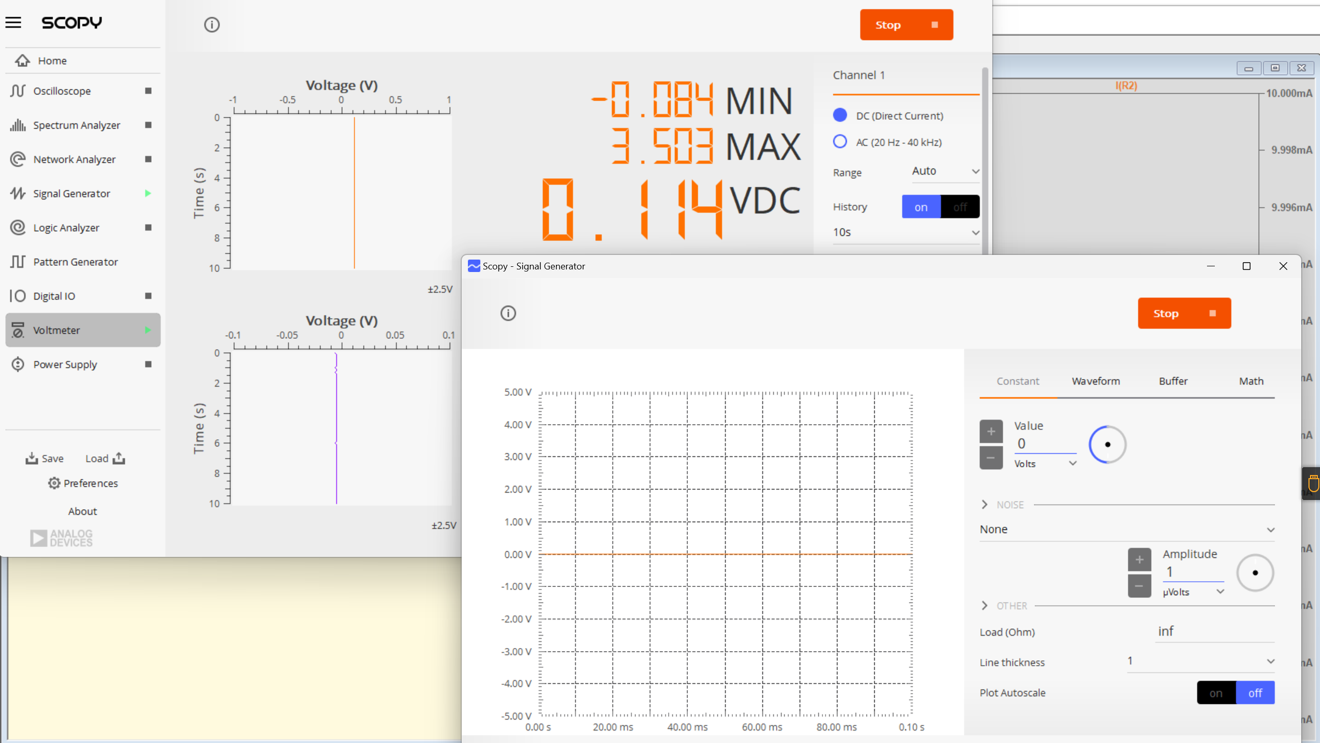1320x743 pixels.
Task: Toggle Spectrum Analyzer run square button
Action: [x=148, y=125]
